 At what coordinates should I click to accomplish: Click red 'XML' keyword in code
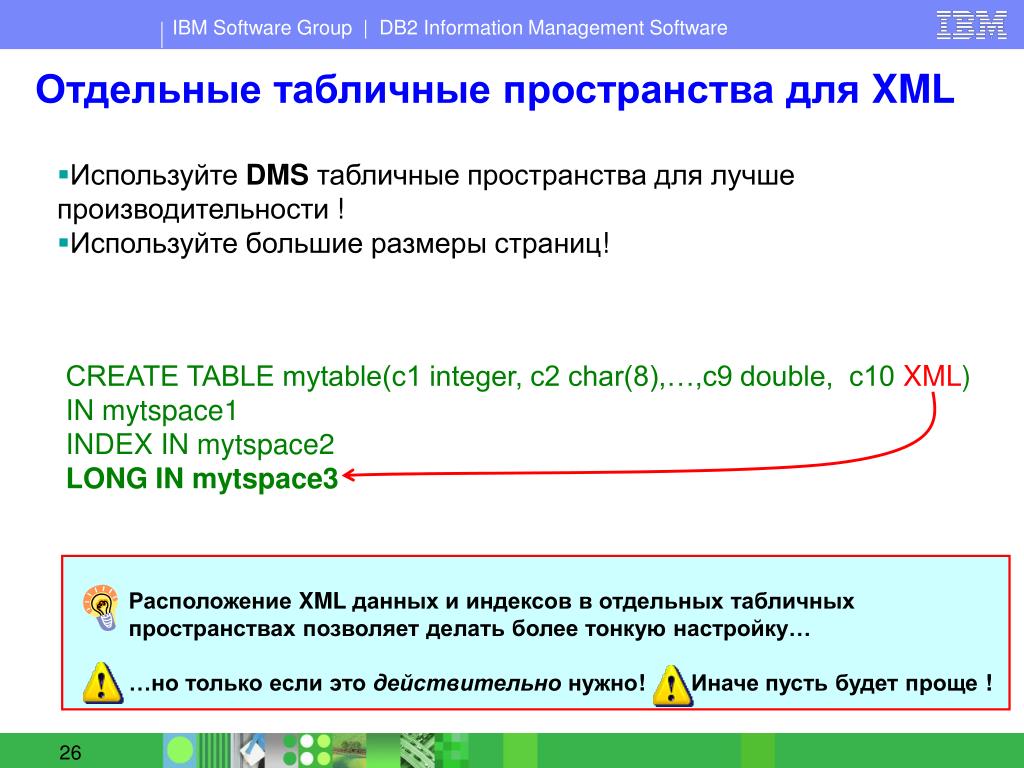point(931,377)
